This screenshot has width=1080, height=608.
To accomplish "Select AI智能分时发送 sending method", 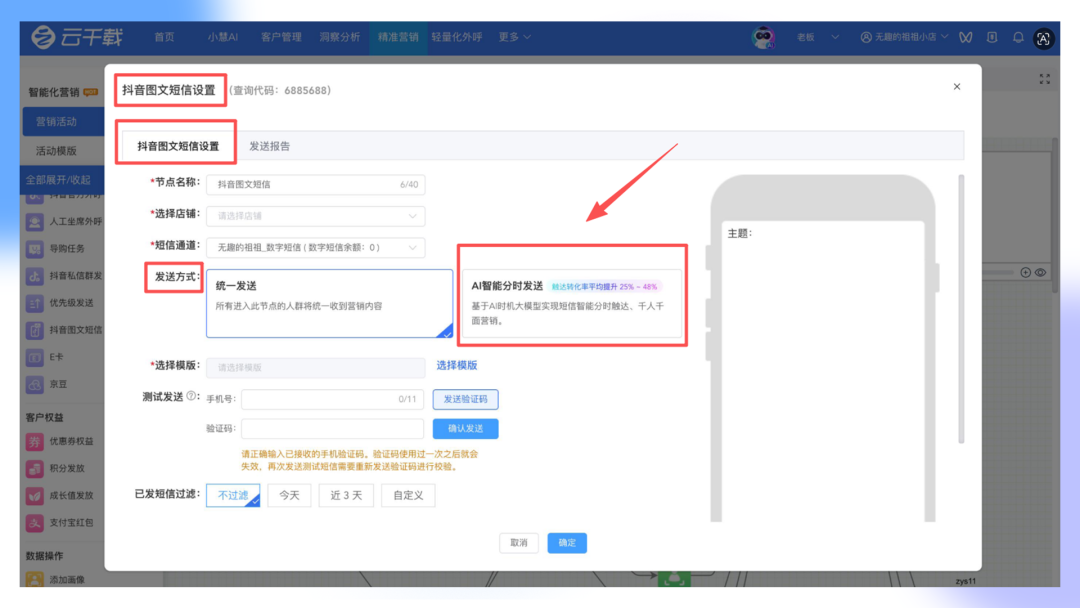I will point(572,304).
